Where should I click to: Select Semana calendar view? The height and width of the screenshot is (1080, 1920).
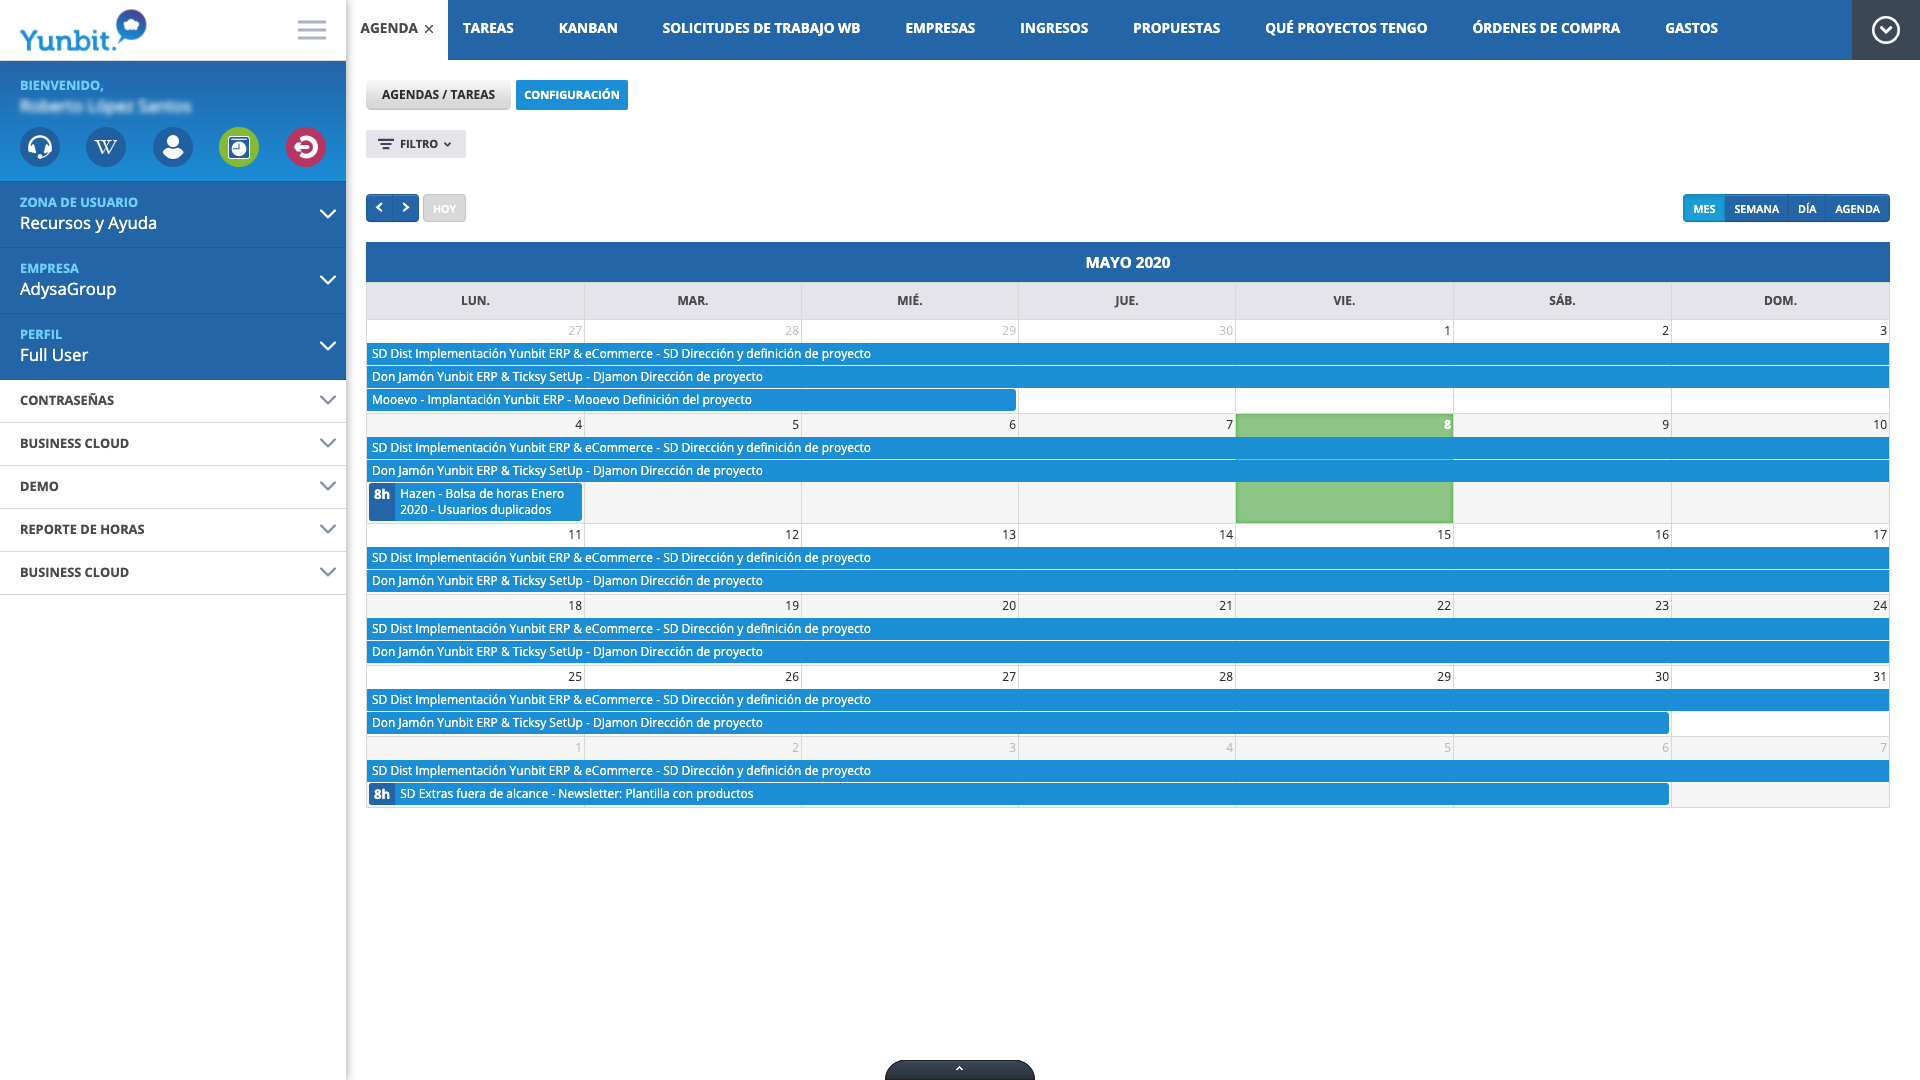click(x=1756, y=208)
